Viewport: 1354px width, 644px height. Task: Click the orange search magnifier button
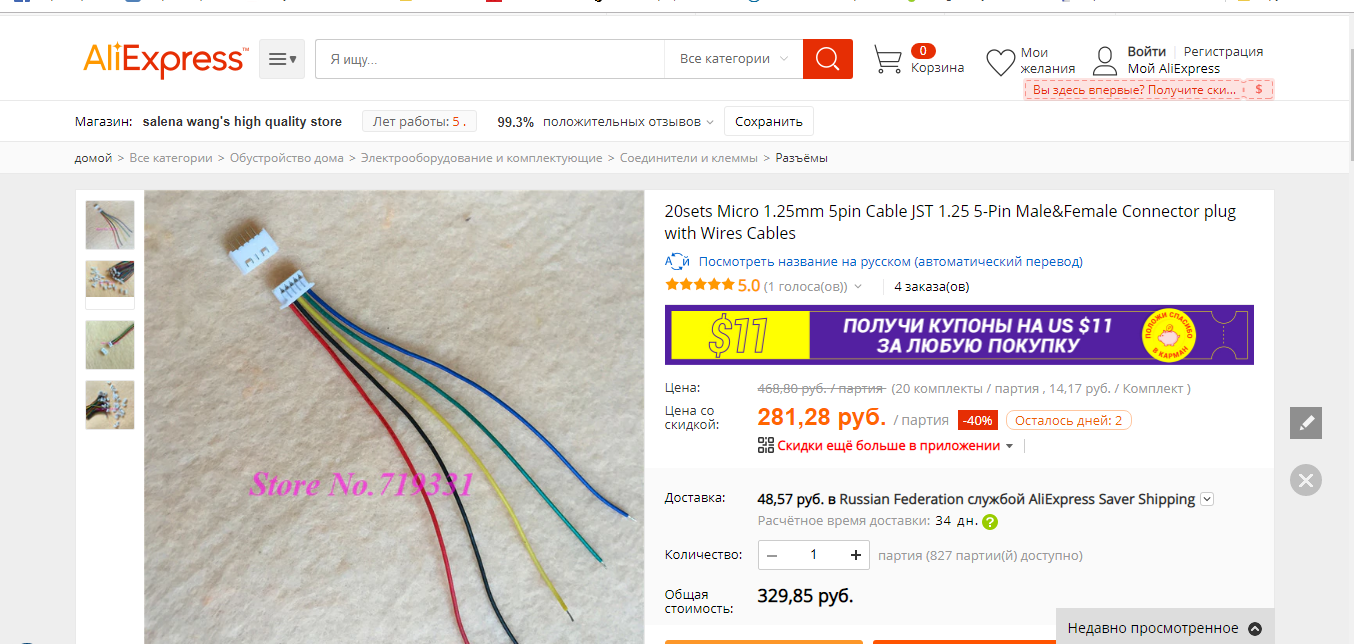(828, 59)
